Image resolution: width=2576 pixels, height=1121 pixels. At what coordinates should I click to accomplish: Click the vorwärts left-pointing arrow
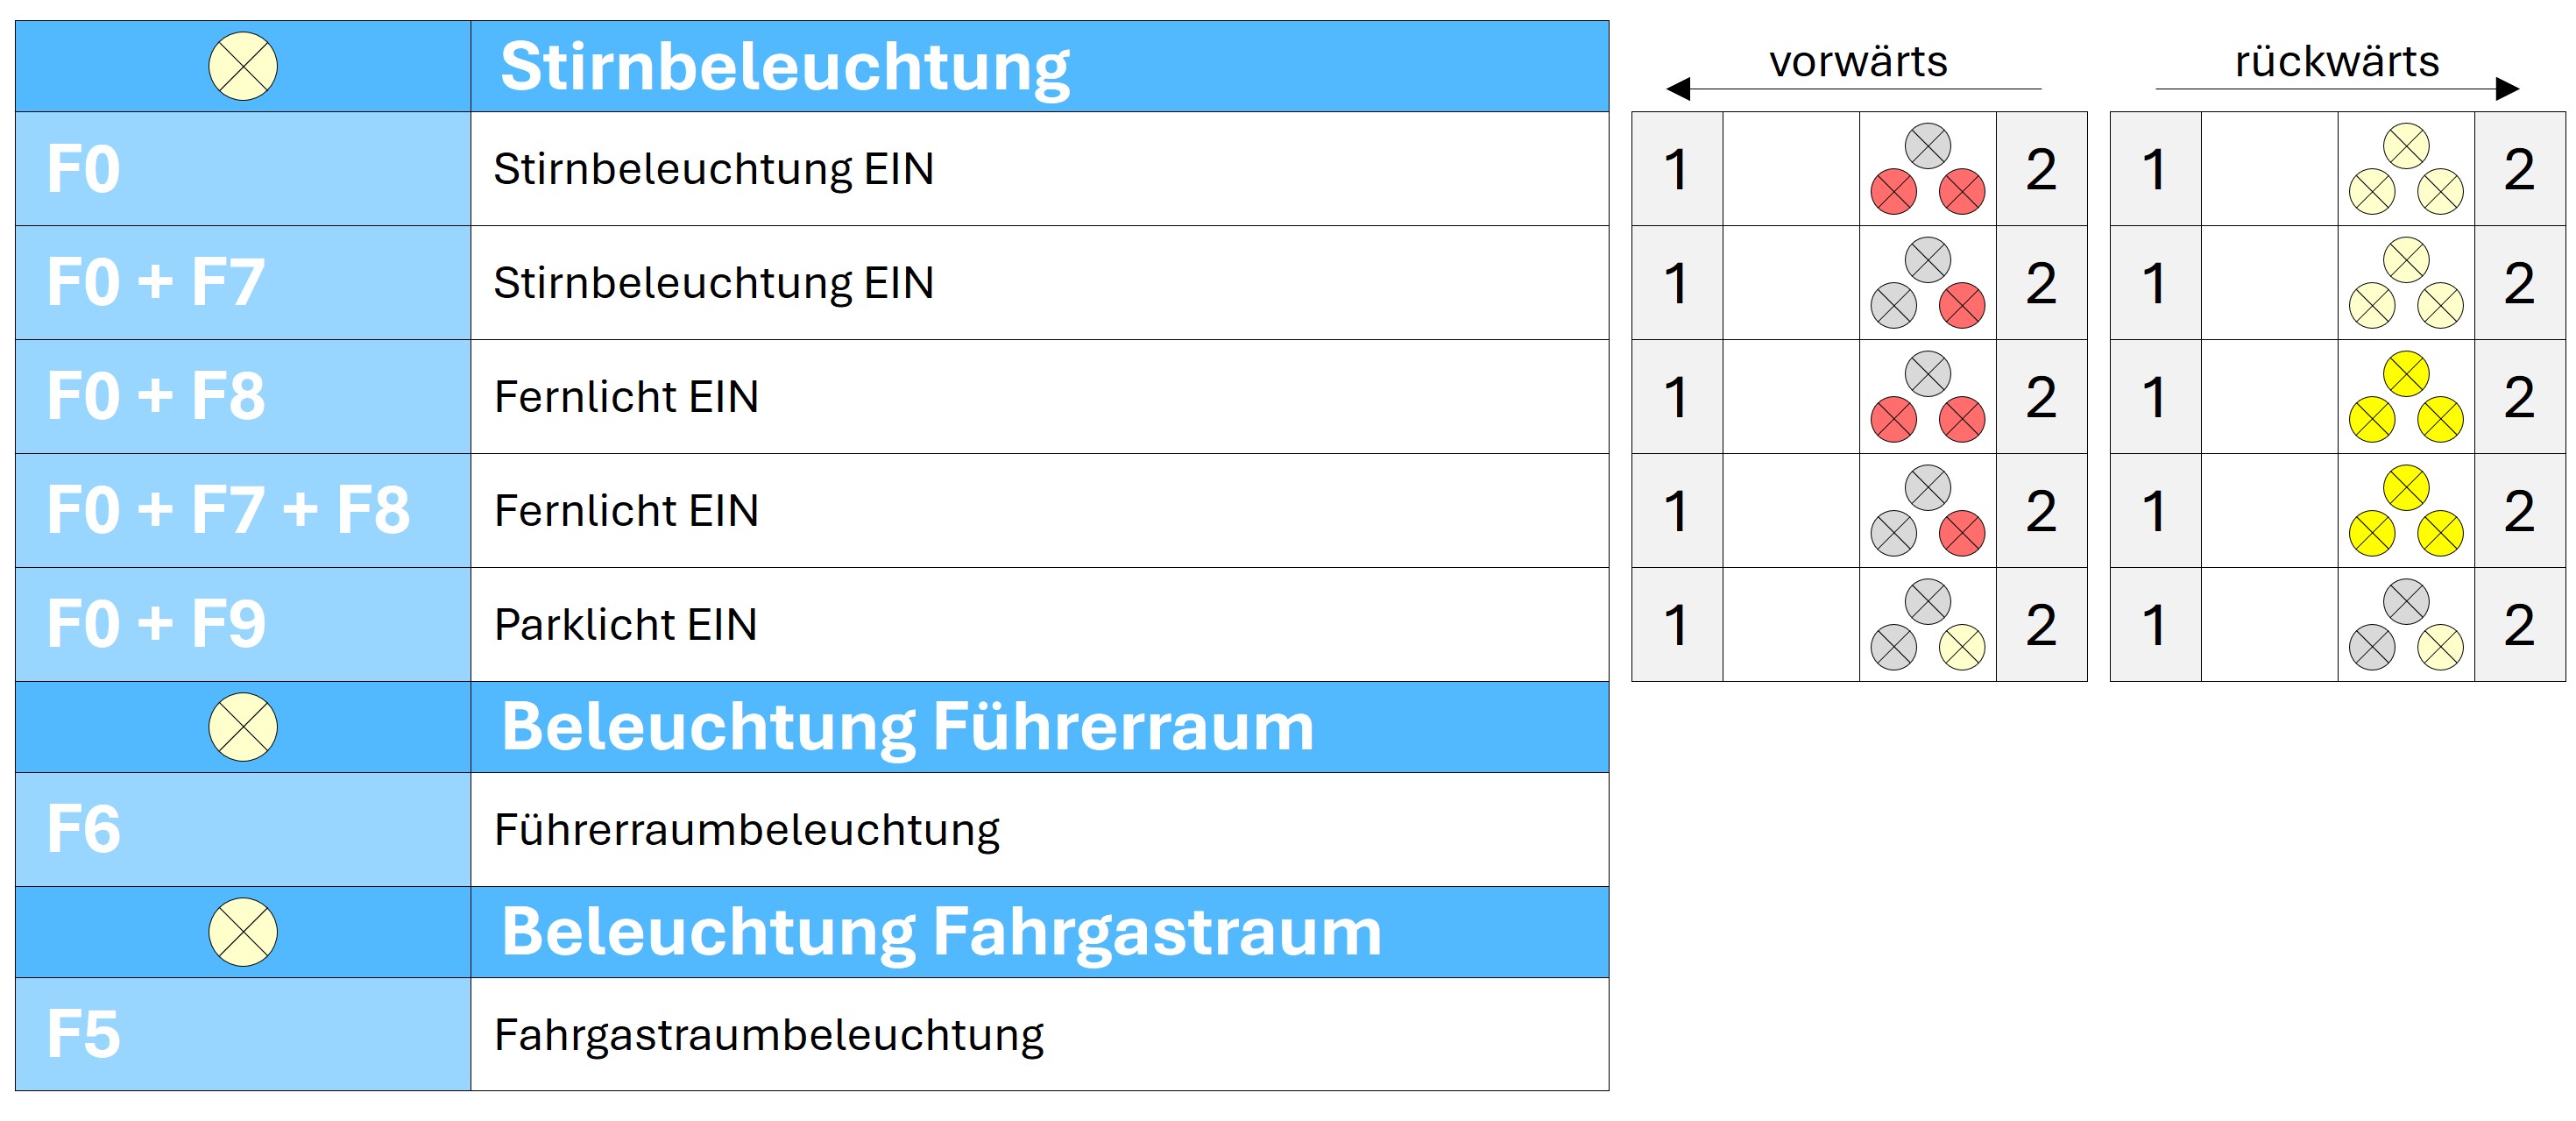[1678, 89]
